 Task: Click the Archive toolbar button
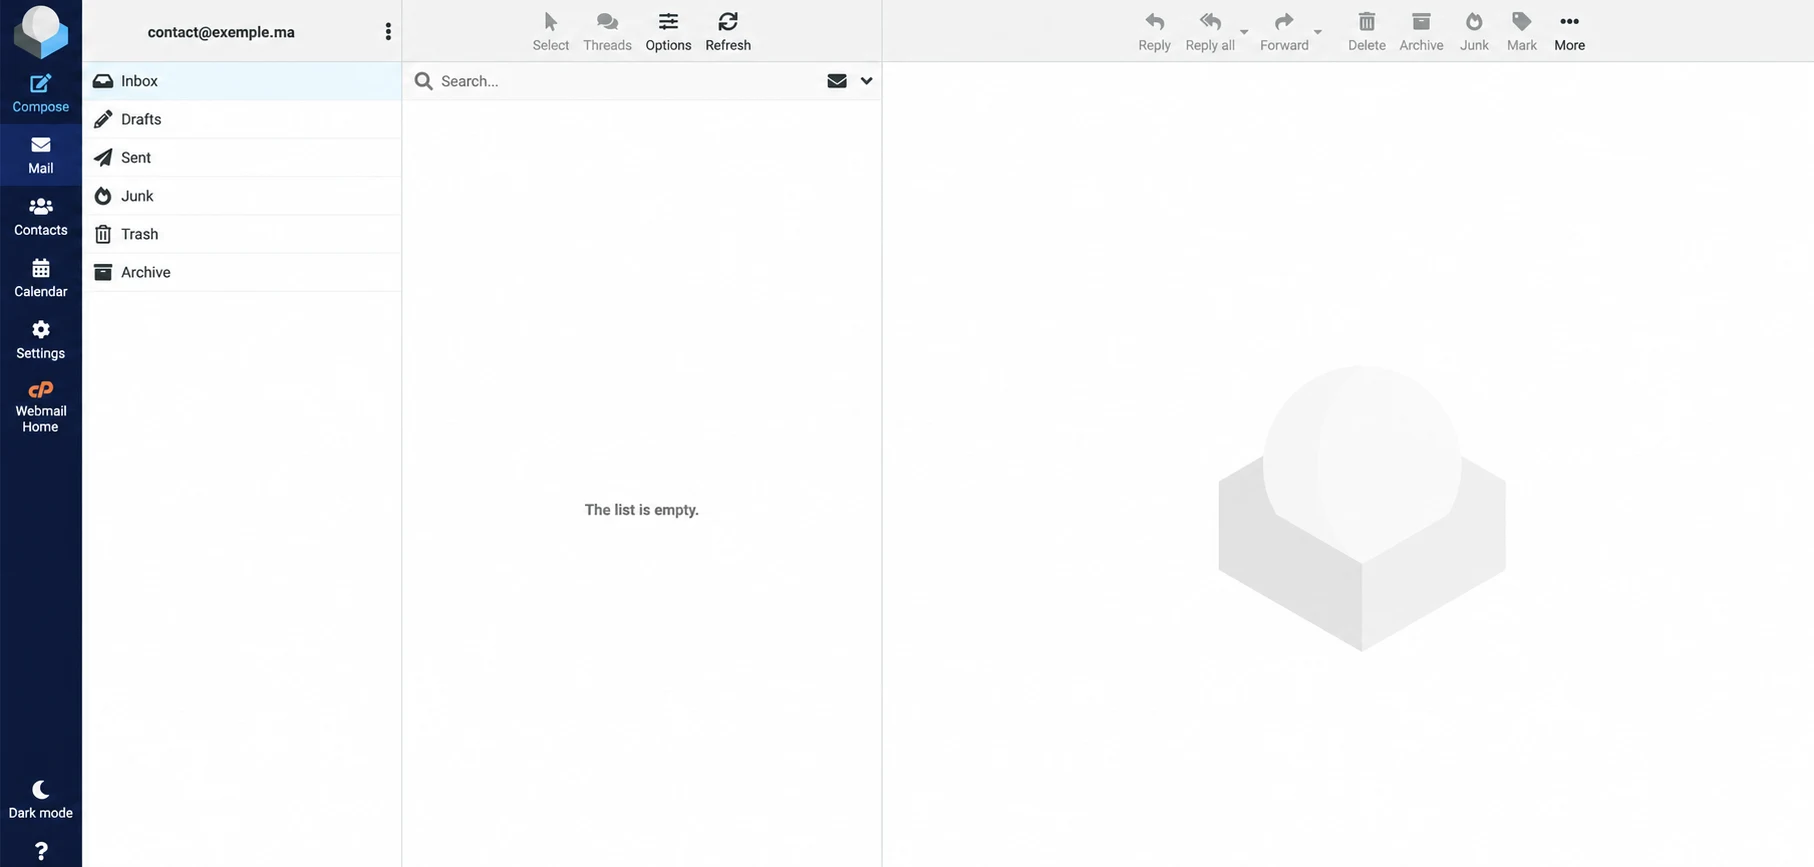click(1421, 32)
